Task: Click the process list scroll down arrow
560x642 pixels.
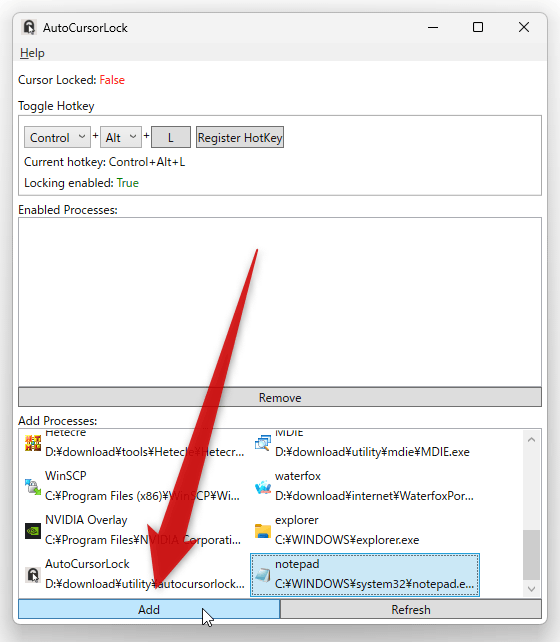Action: pyautogui.click(x=532, y=589)
